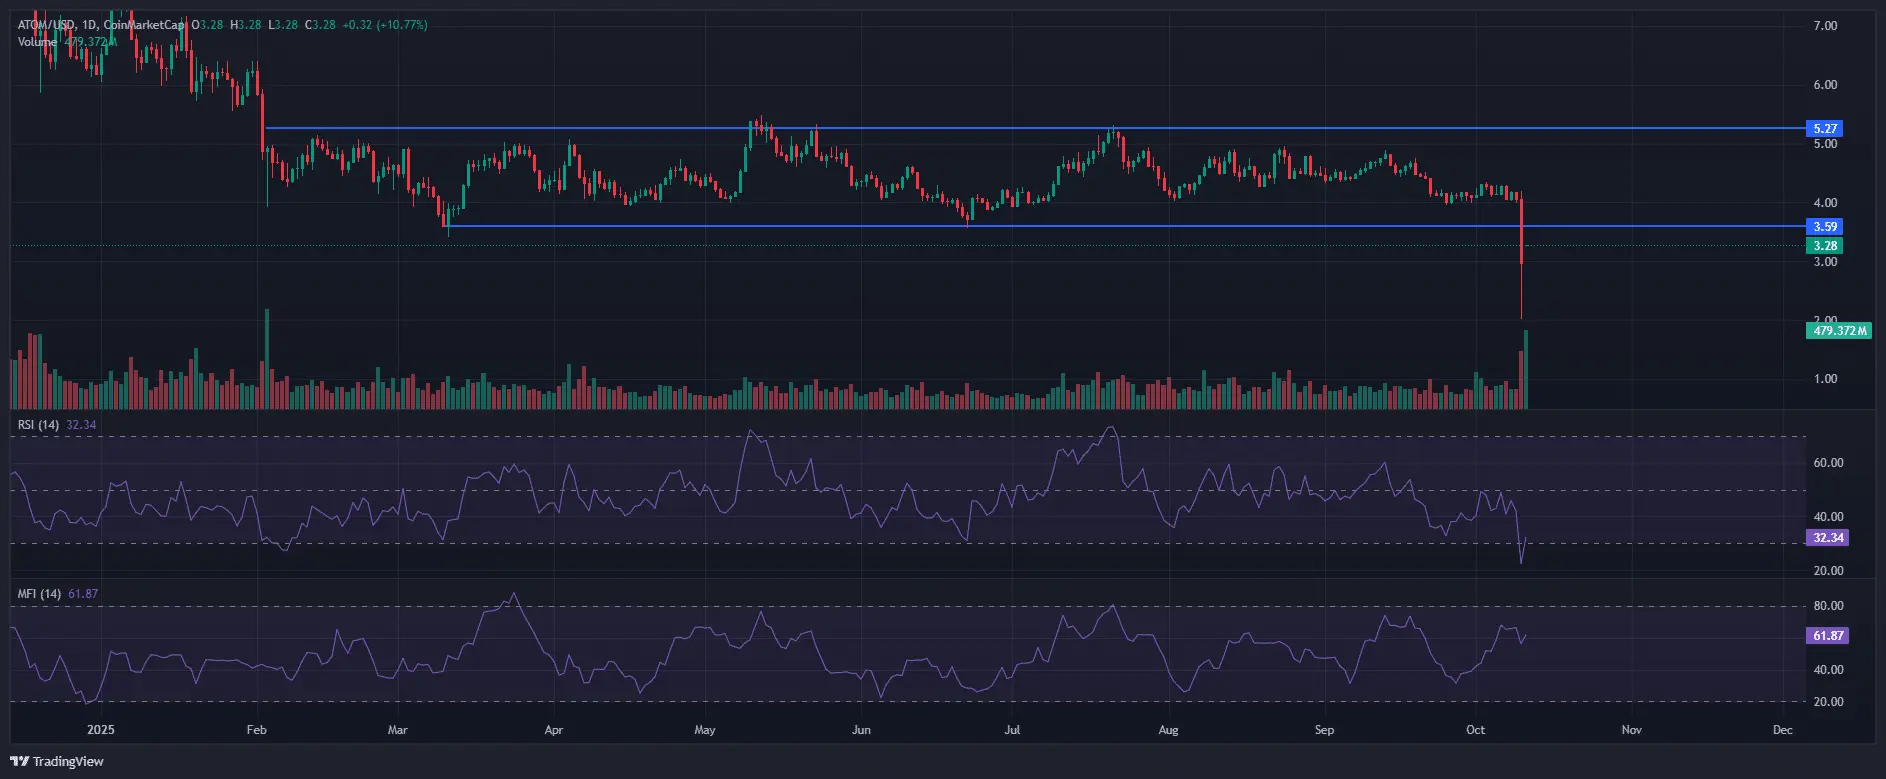The height and width of the screenshot is (779, 1886).
Task: Open the TradingView logo link
Action: click(57, 761)
